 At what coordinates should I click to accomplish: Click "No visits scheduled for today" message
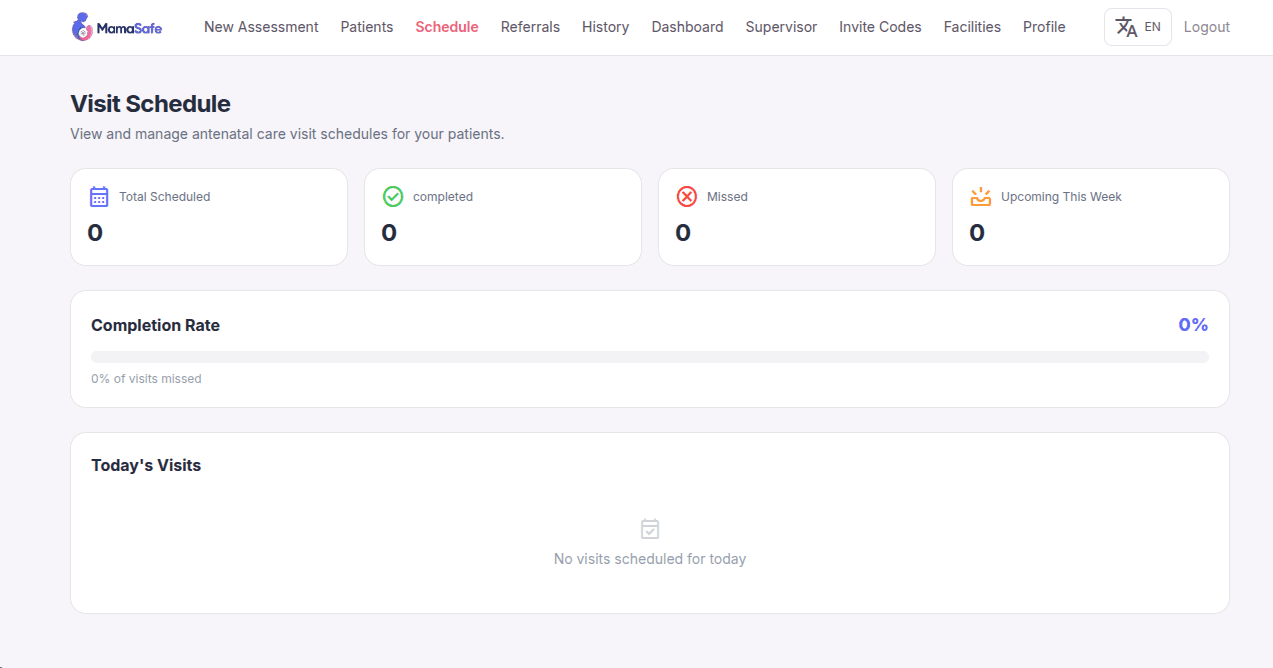pos(650,559)
